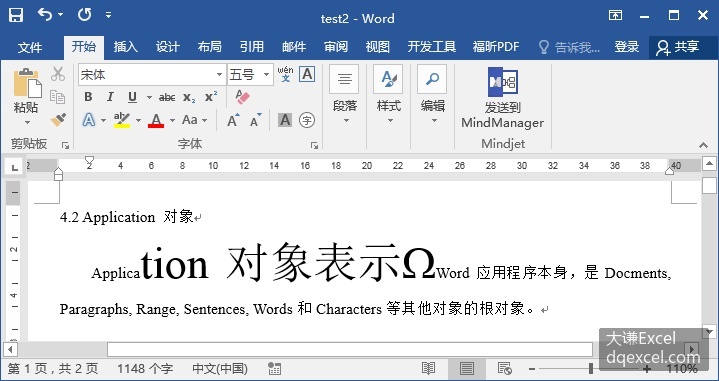Click the 登录 sign-in link
Screen dimensions: 719x381
pos(626,47)
